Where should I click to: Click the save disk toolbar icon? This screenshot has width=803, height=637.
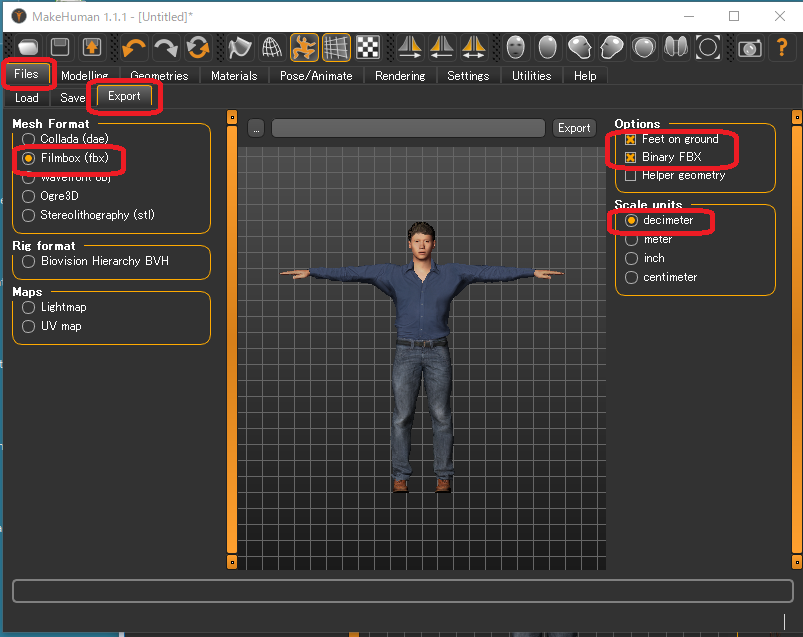click(x=60, y=47)
